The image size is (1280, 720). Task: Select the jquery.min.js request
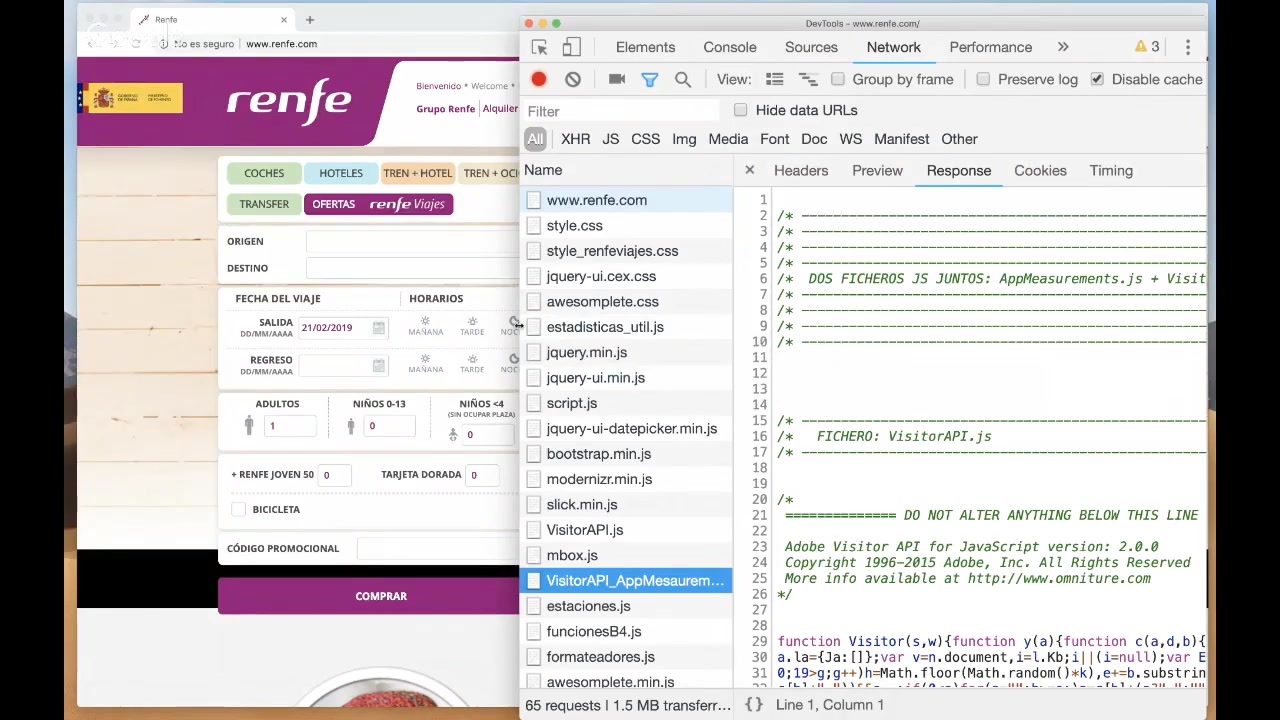pos(626,352)
